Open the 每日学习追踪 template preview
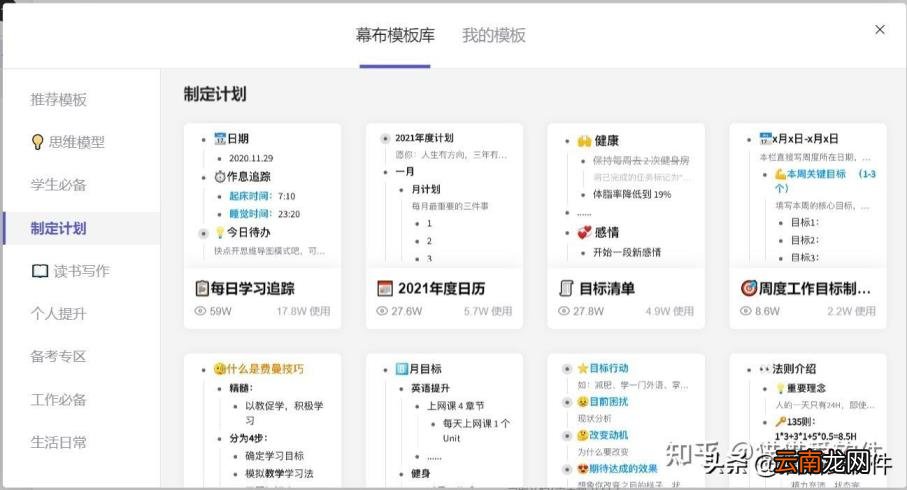Viewport: 907px width, 490px height. coord(263,196)
